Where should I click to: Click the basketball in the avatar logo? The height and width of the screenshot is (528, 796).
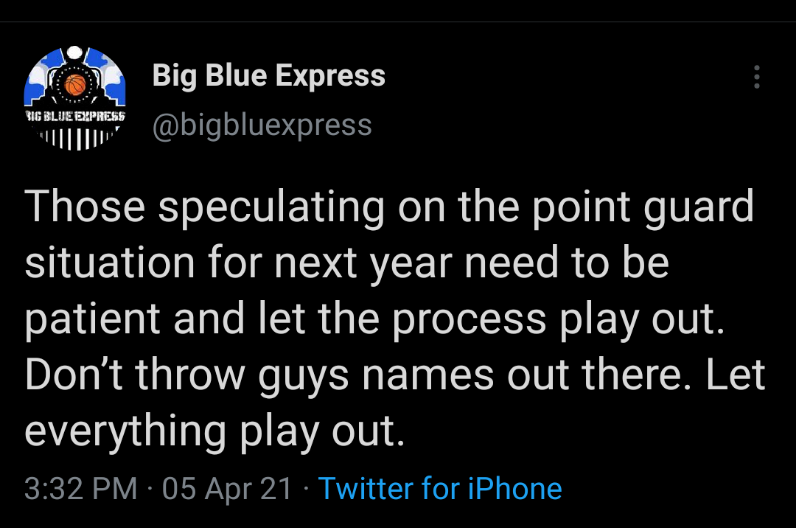pyautogui.click(x=75, y=85)
